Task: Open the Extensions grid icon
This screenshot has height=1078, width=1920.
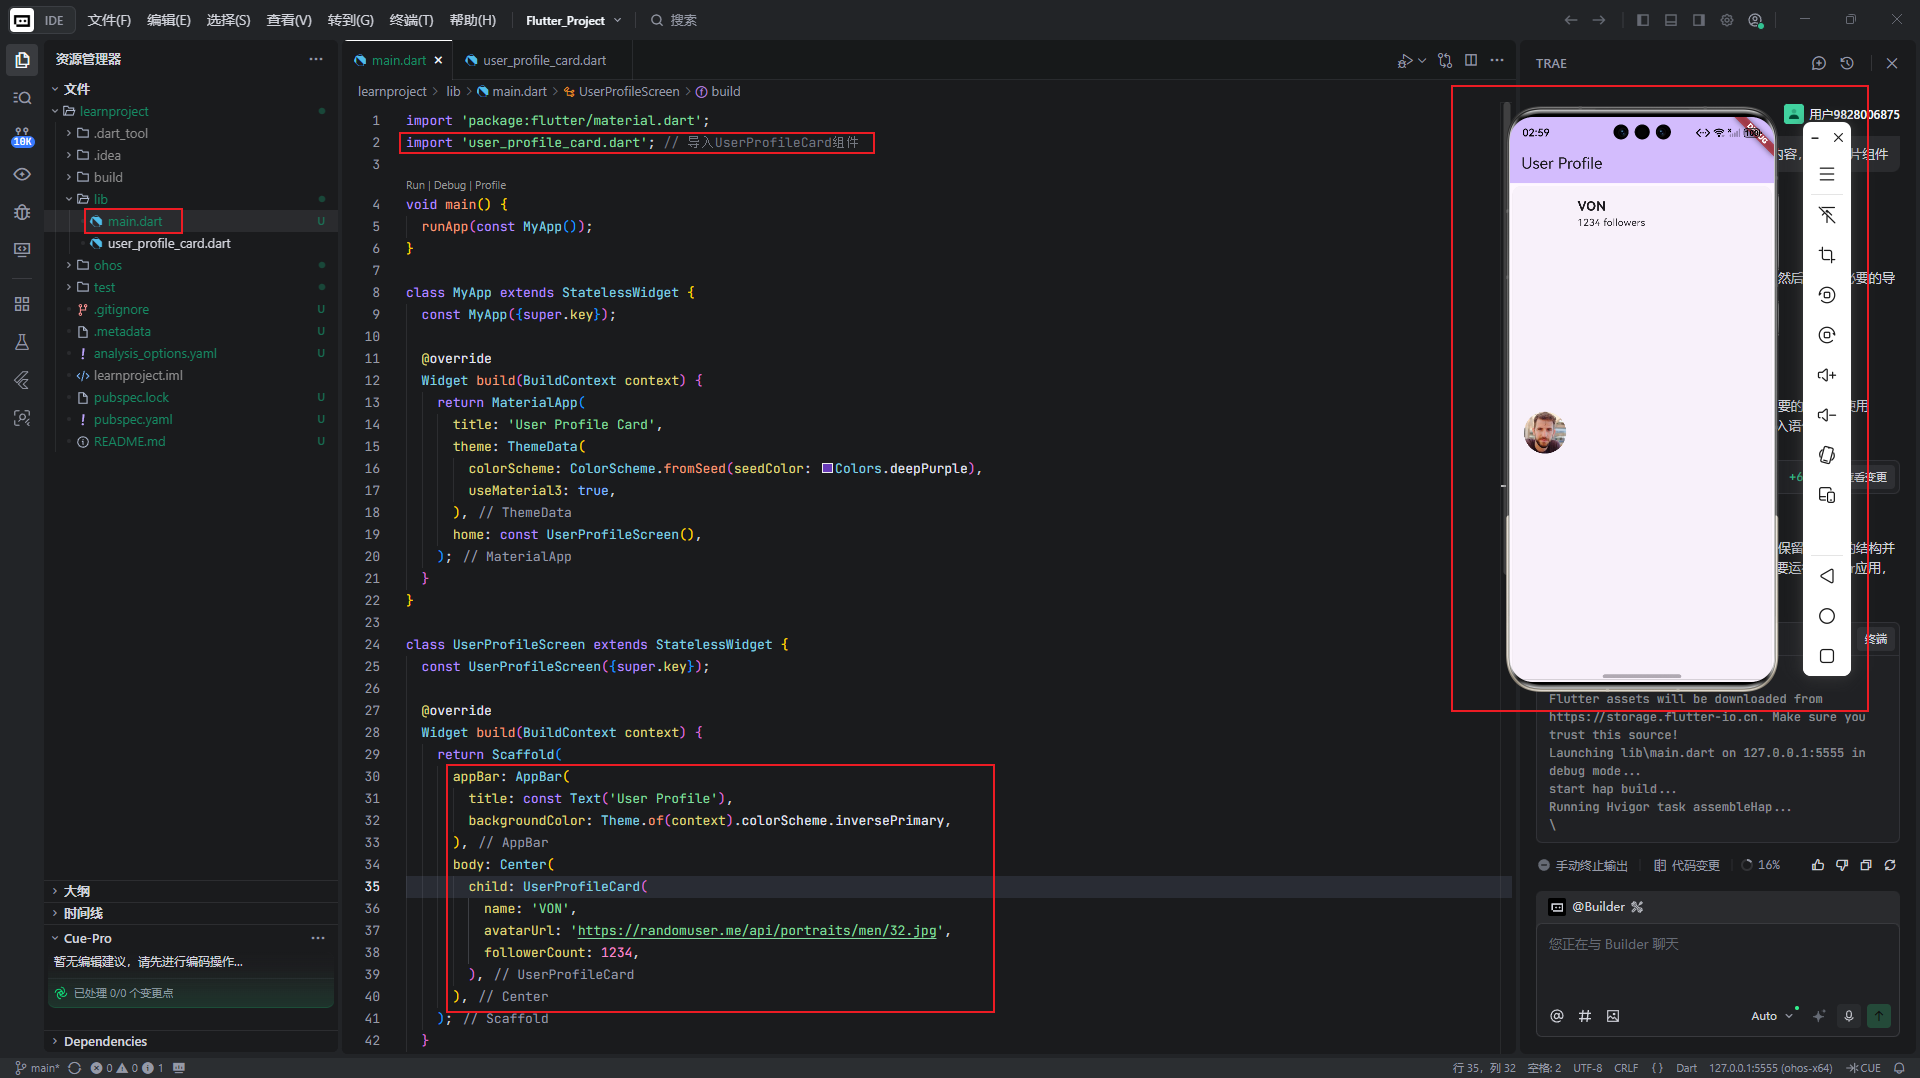Action: (22, 304)
